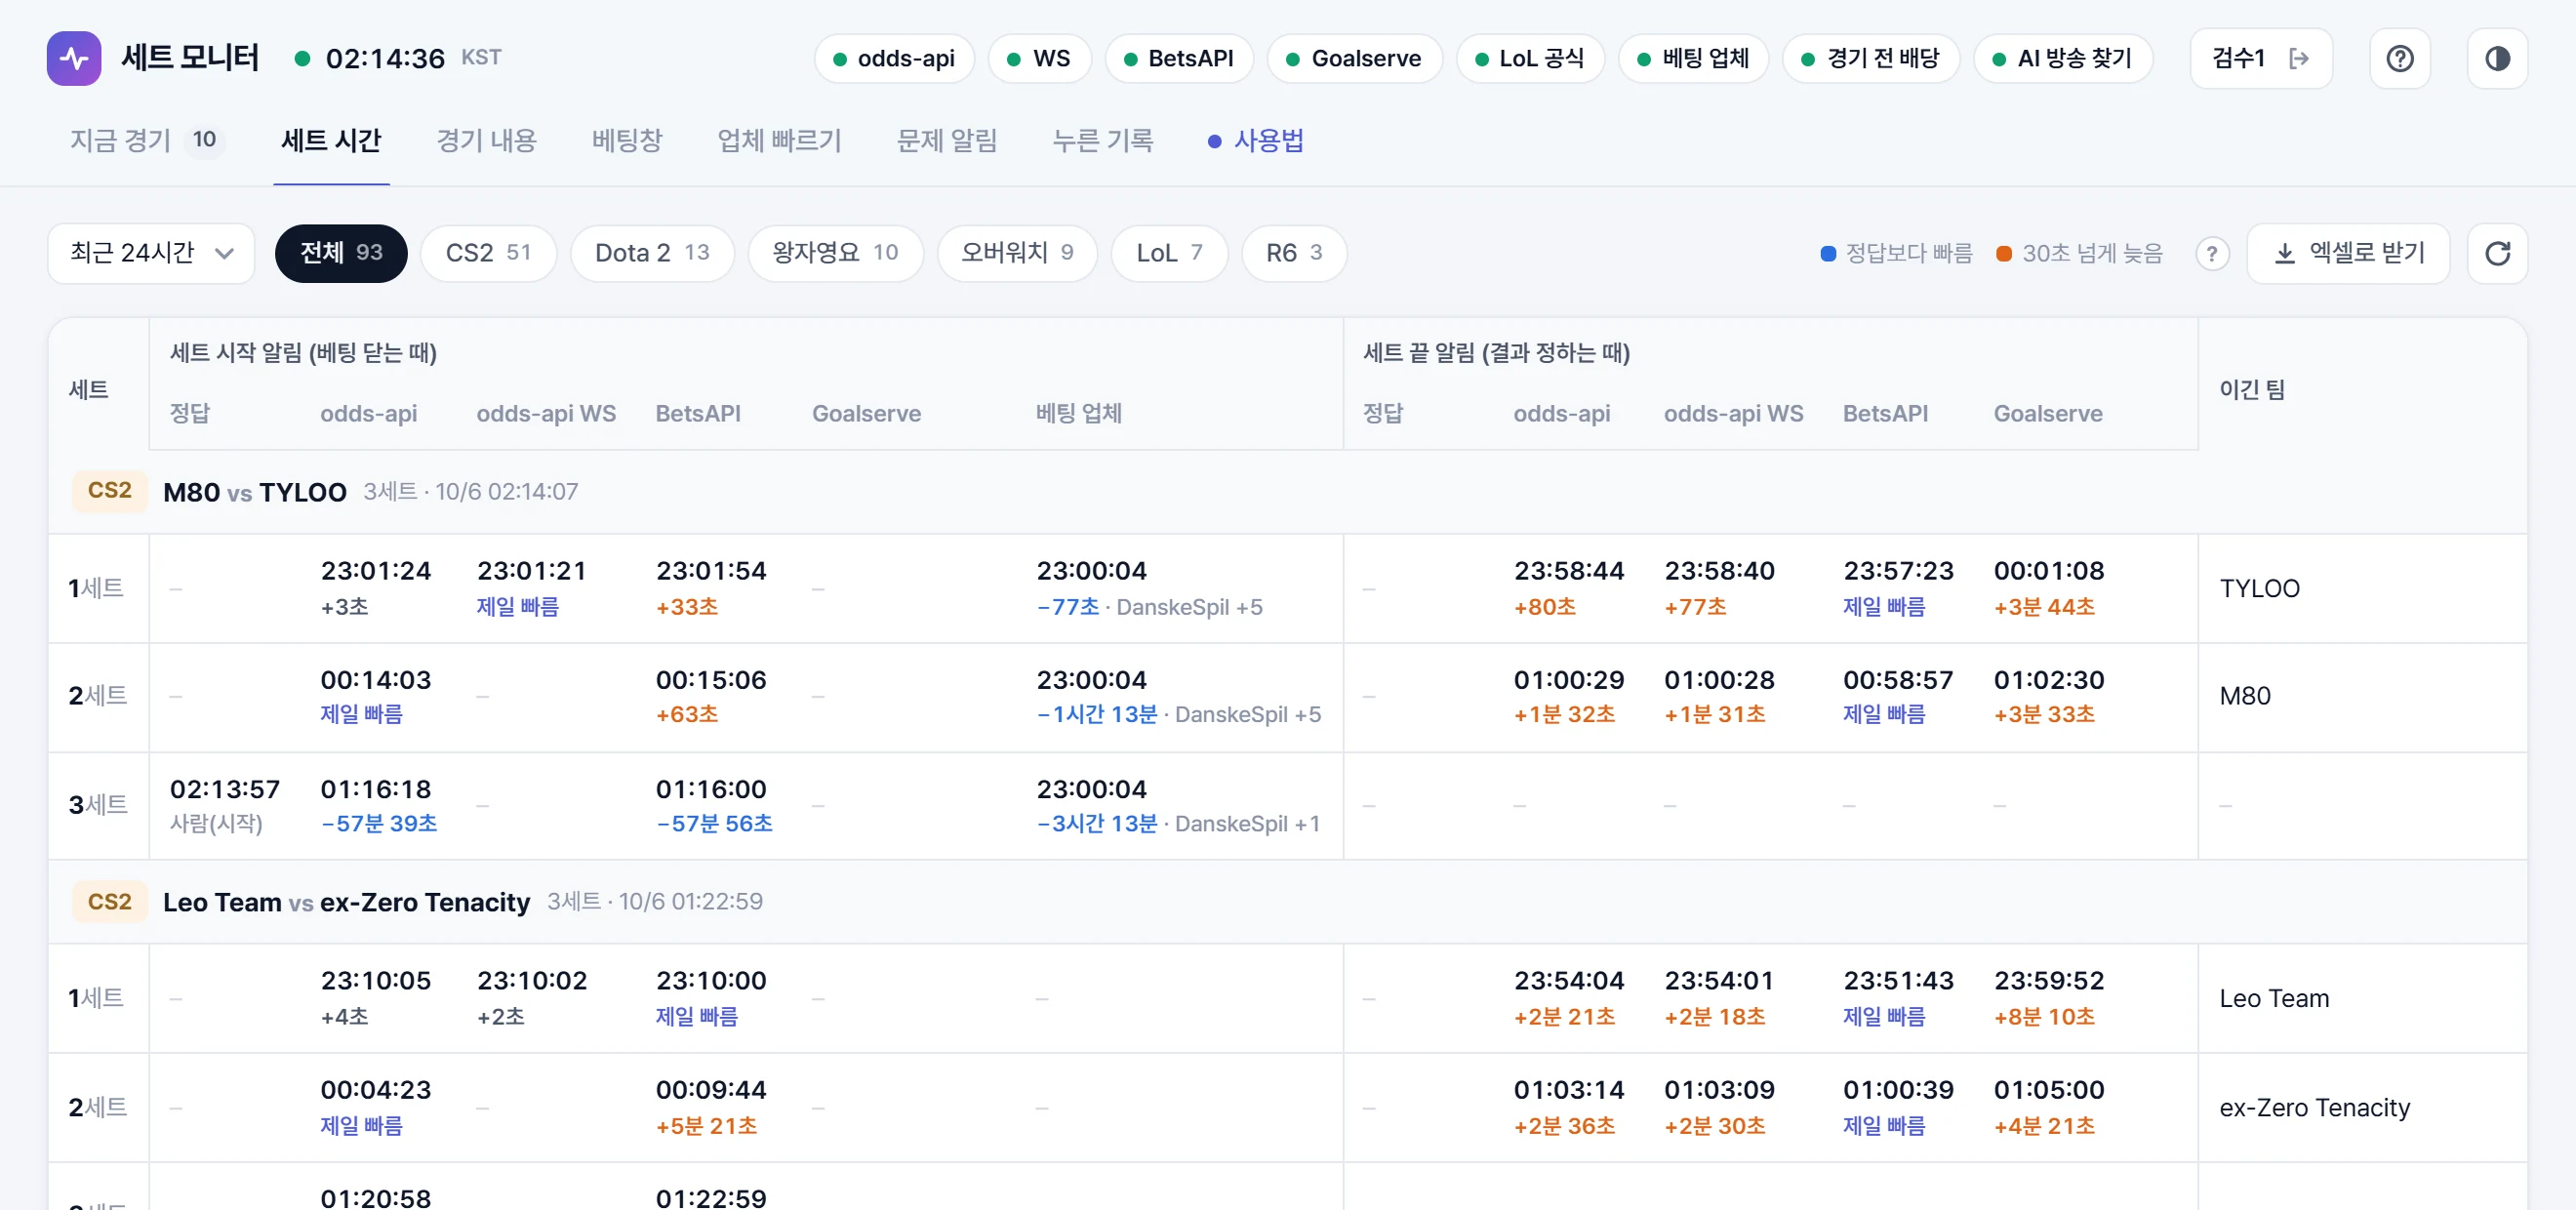Click the CS2 badge for M80 vs TYLOO

tap(110, 491)
